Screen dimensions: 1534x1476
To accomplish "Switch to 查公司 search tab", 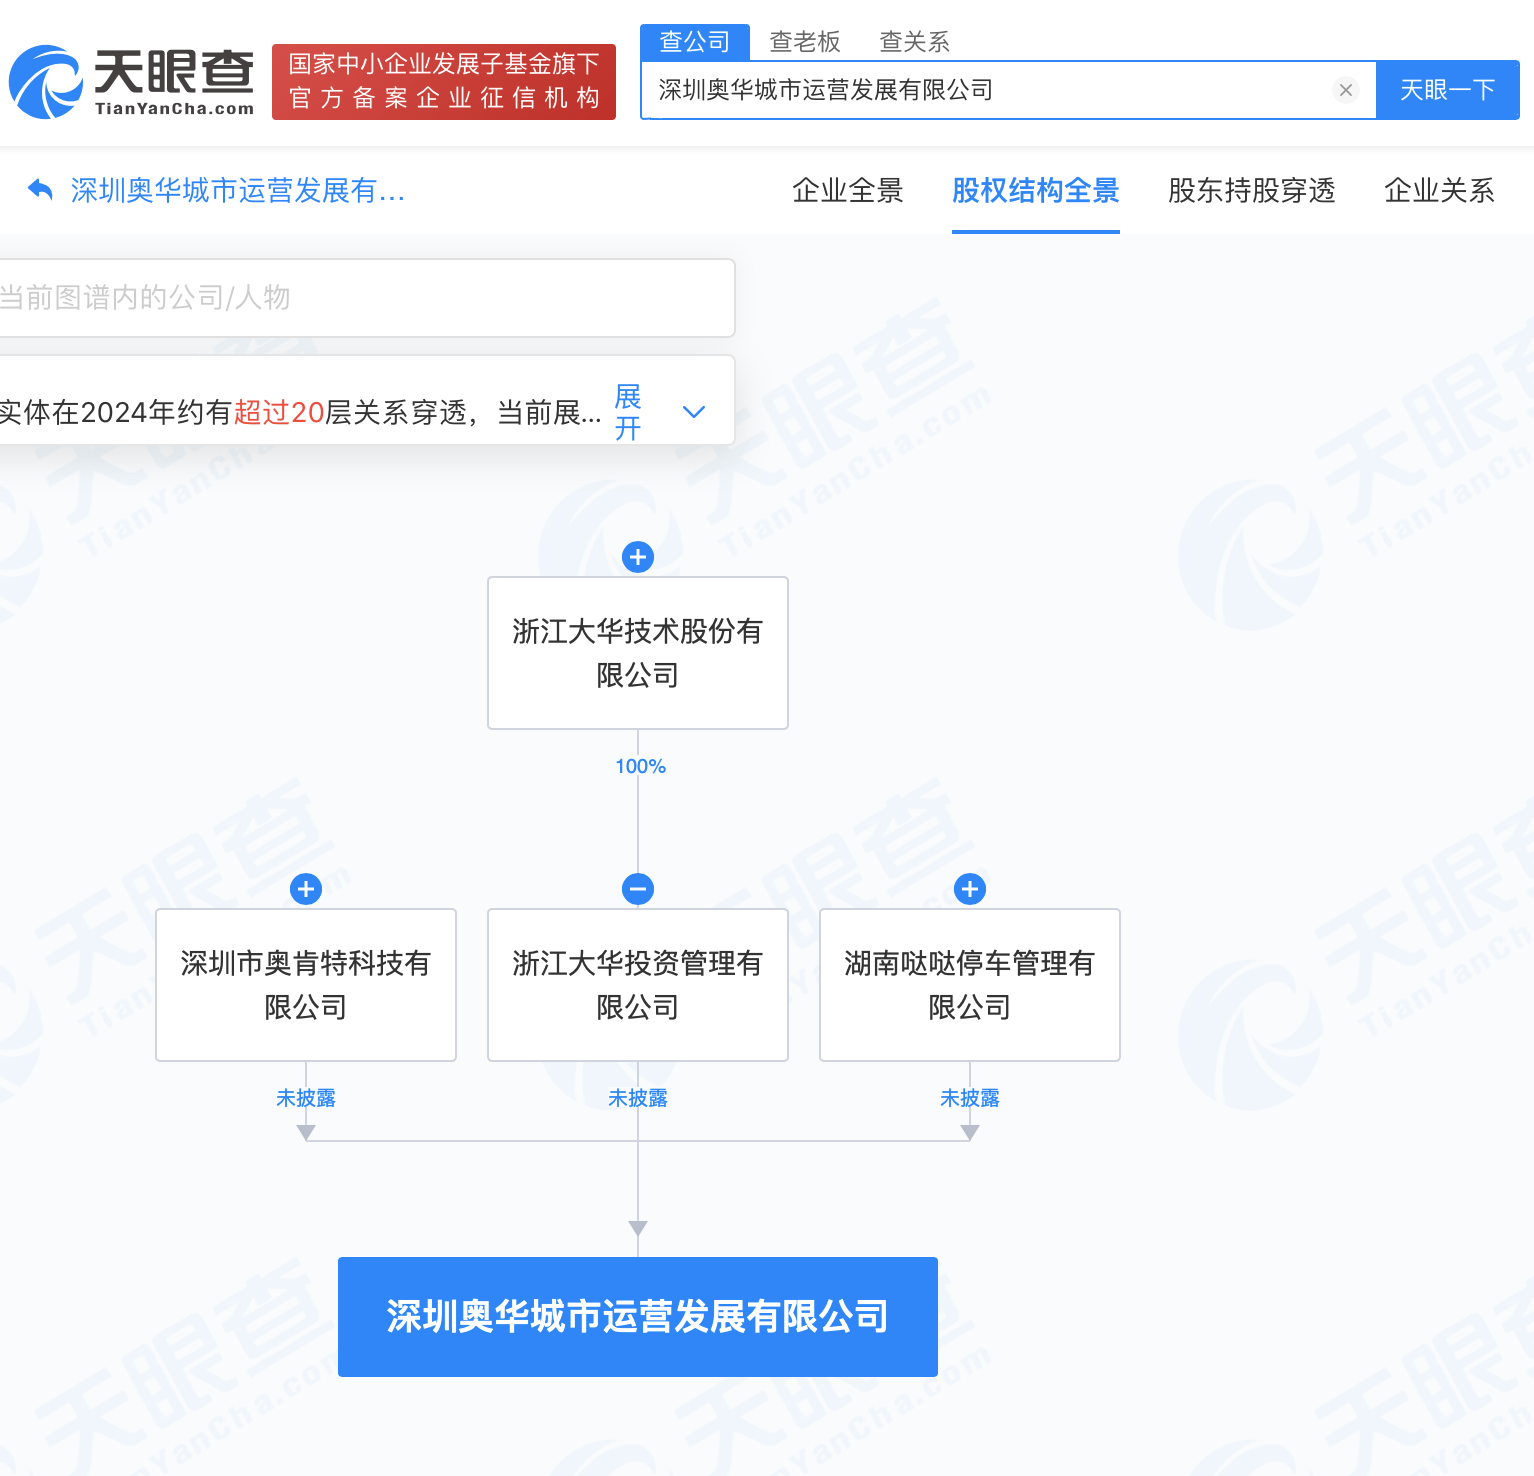I will (x=695, y=42).
